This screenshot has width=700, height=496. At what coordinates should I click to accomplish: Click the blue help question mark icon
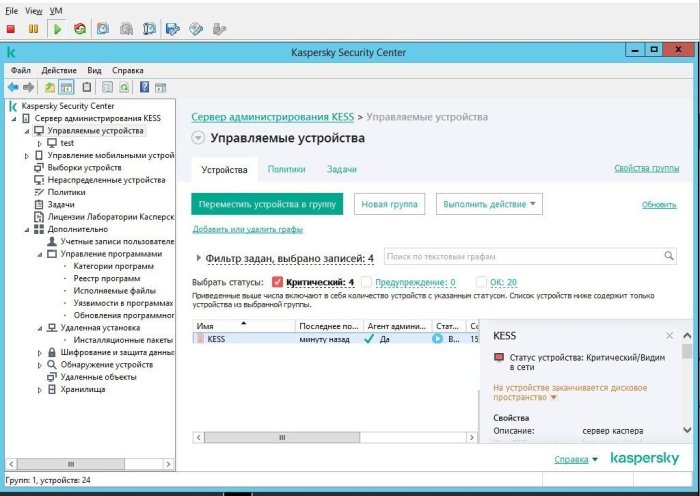coord(144,87)
